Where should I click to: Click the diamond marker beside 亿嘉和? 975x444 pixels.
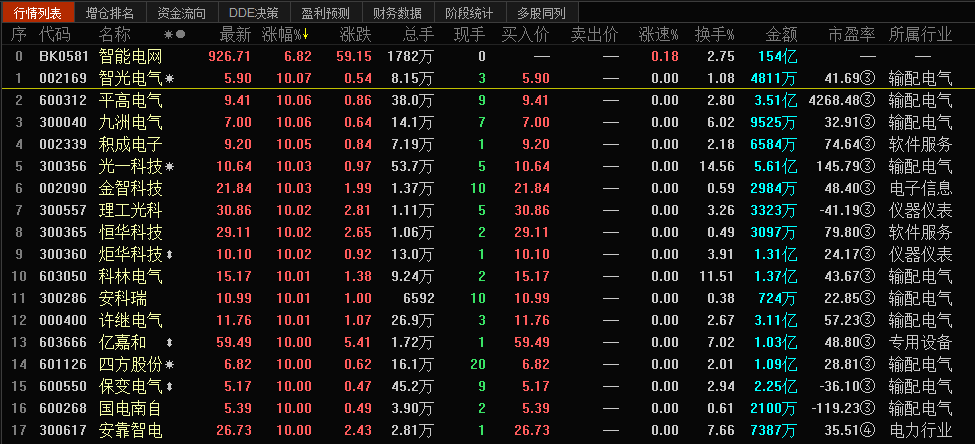[x=170, y=343]
